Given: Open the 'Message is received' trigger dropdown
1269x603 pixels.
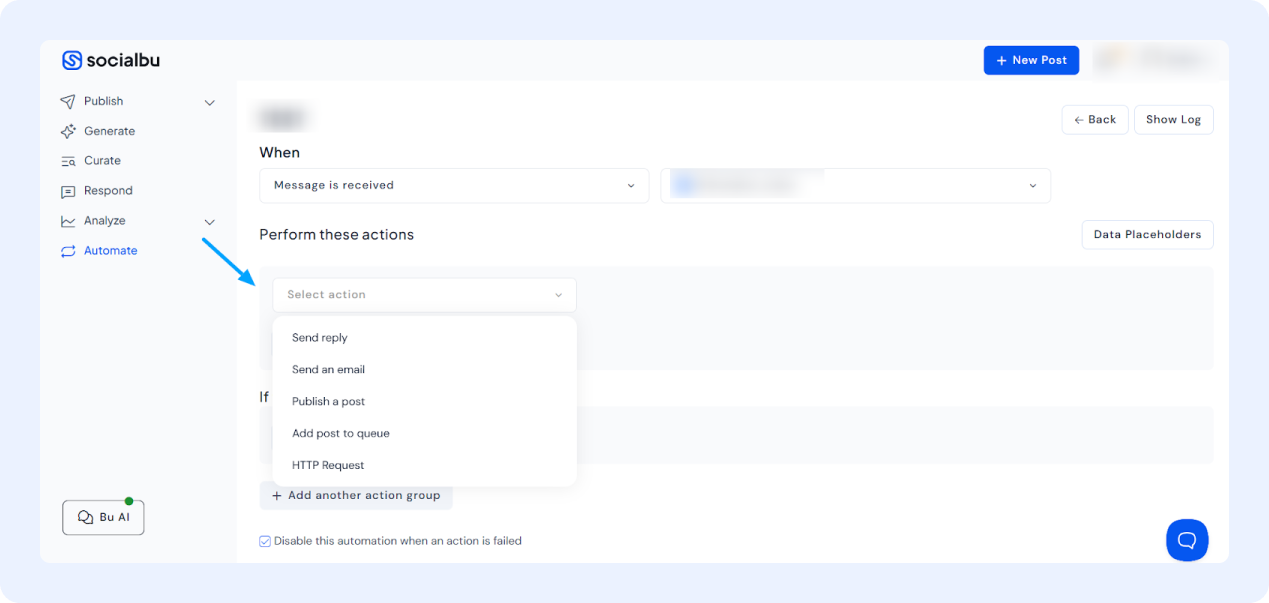Looking at the screenshot, I should coord(453,185).
